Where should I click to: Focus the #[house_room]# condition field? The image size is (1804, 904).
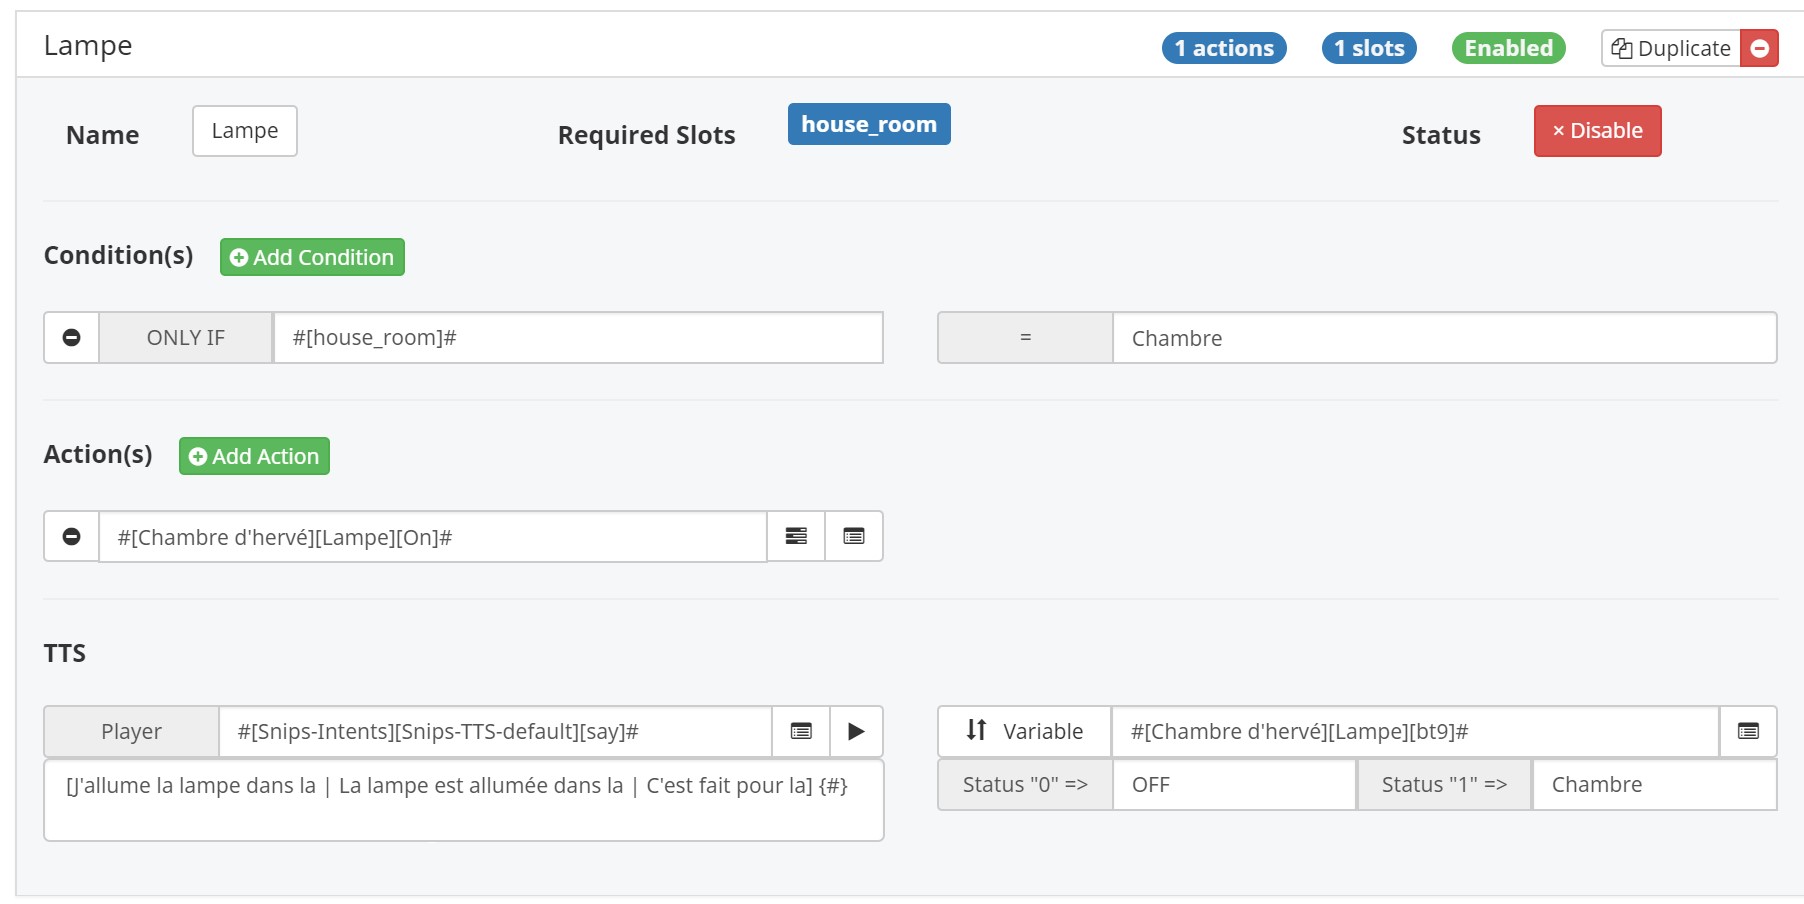click(578, 338)
